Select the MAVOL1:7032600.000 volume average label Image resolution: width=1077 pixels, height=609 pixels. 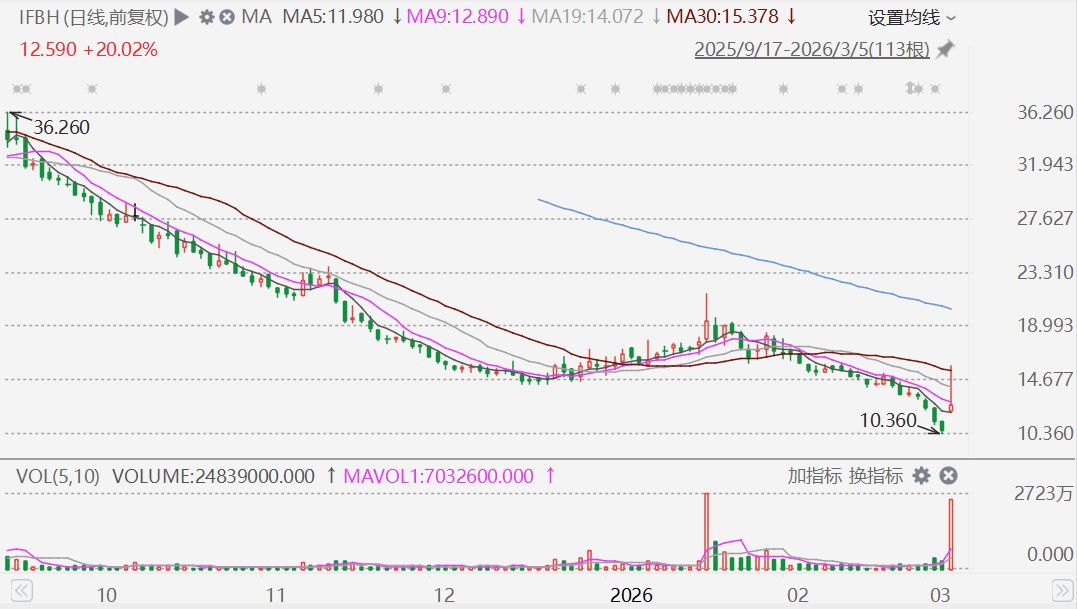click(438, 476)
